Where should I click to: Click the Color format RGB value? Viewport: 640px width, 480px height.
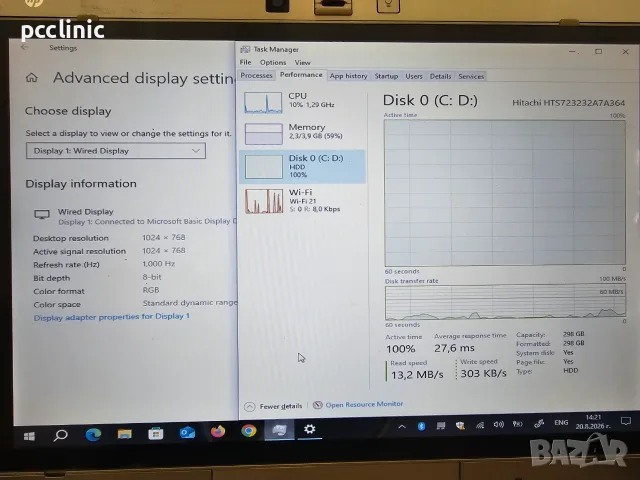tap(151, 290)
